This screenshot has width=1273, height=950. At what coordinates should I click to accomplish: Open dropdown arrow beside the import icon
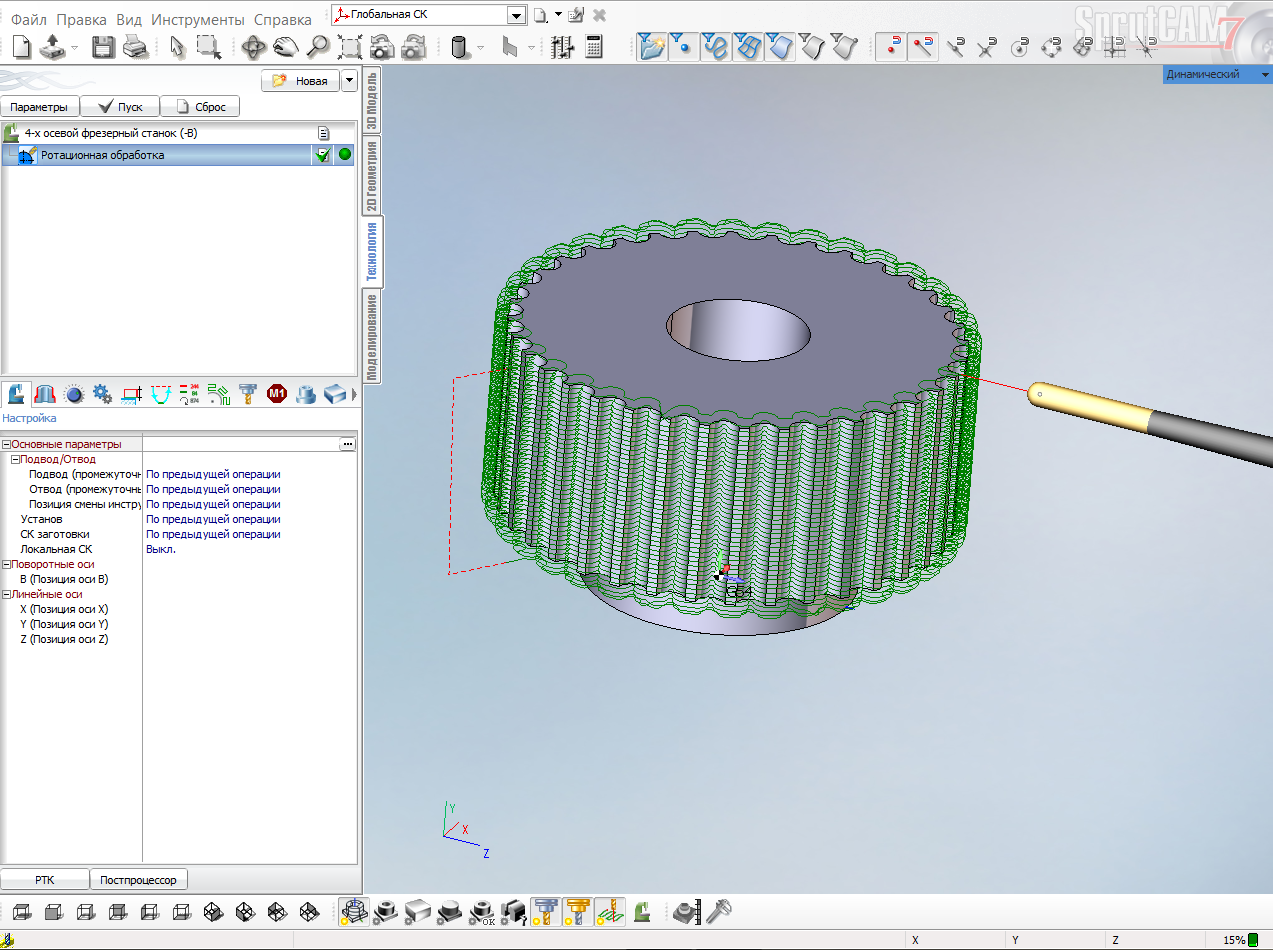(x=75, y=47)
